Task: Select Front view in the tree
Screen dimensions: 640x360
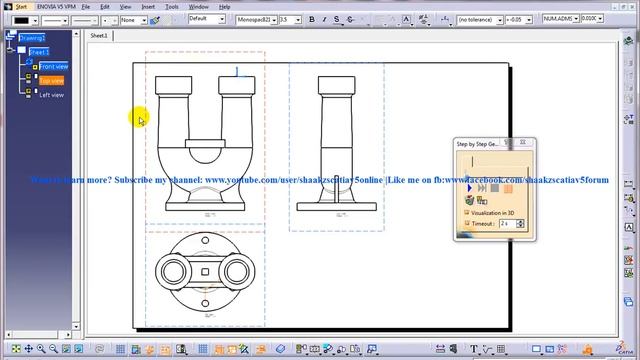Action: click(x=53, y=66)
